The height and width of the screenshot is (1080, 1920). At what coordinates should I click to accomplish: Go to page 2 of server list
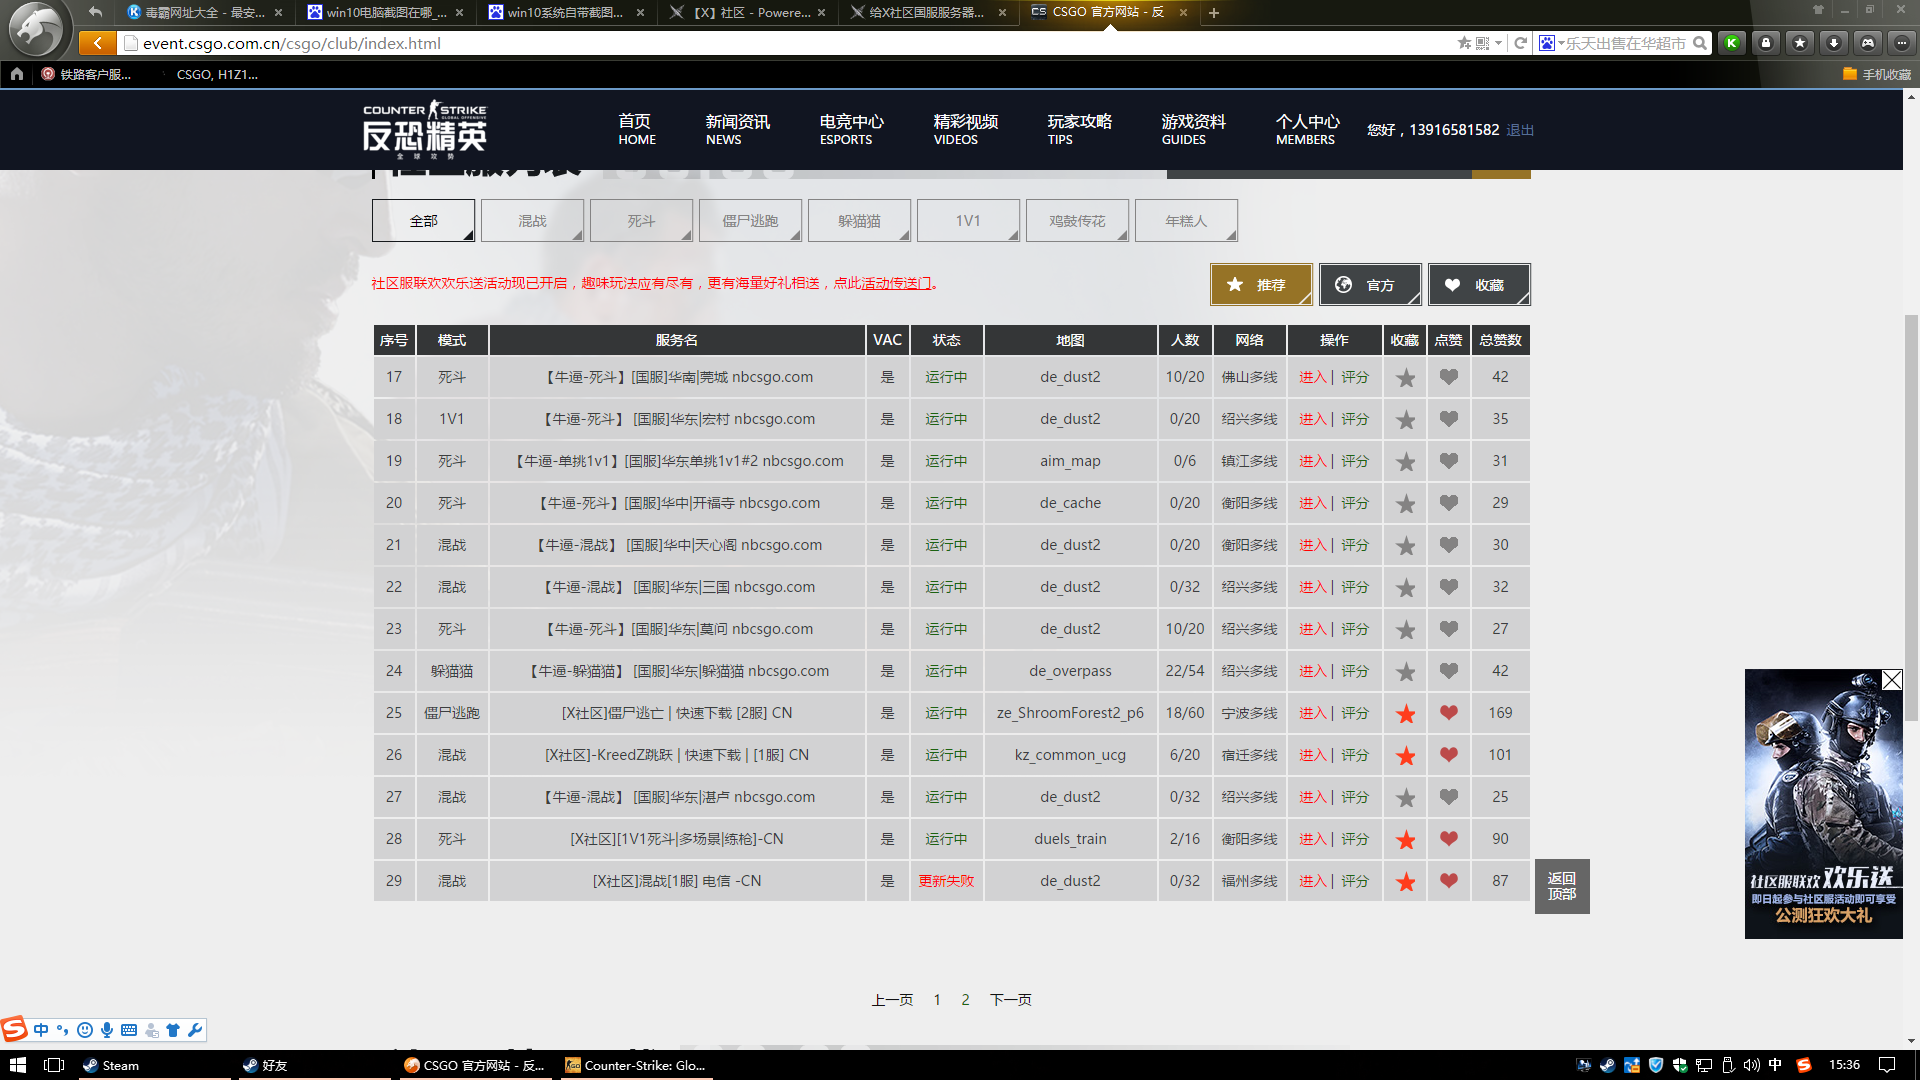click(965, 999)
